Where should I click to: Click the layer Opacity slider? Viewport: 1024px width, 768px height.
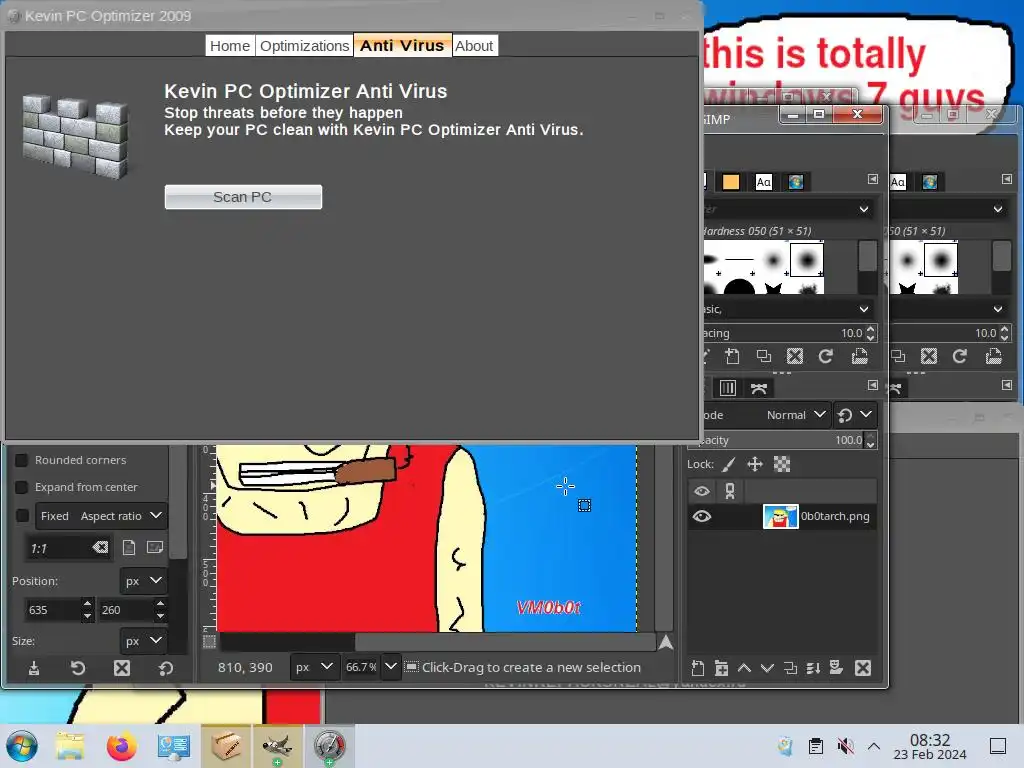coord(784,440)
